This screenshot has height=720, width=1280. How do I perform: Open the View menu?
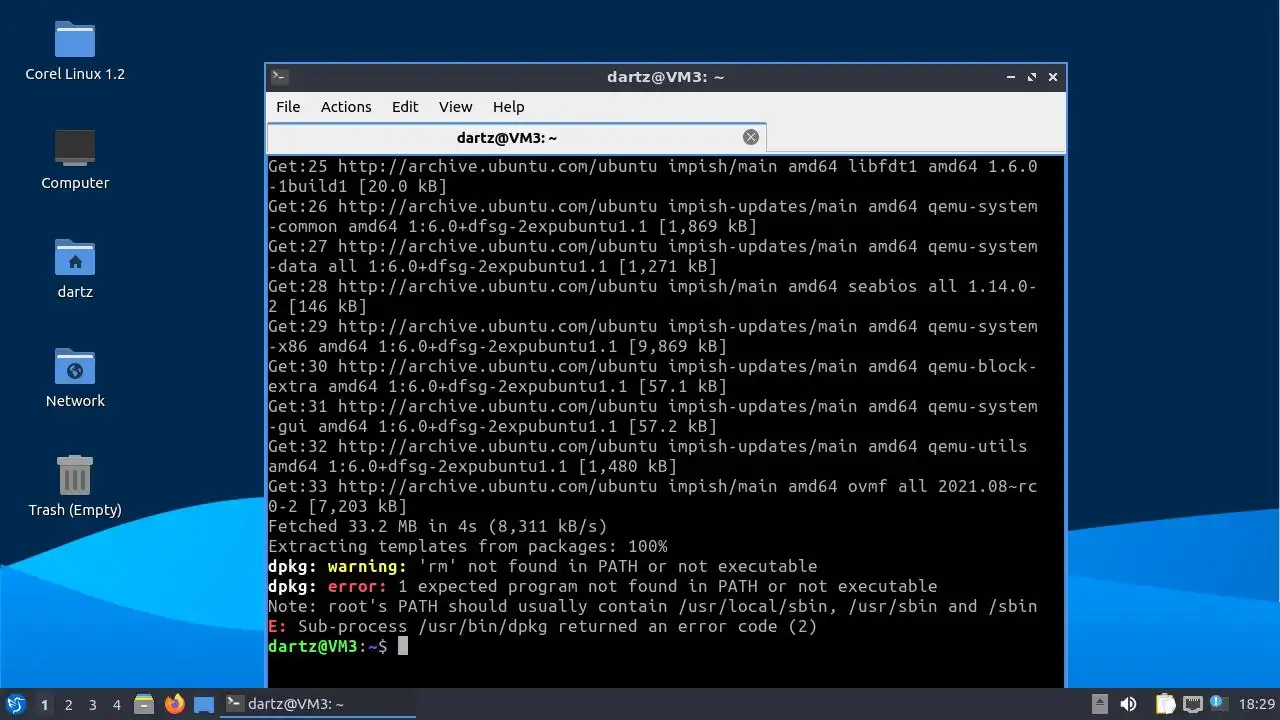[455, 107]
